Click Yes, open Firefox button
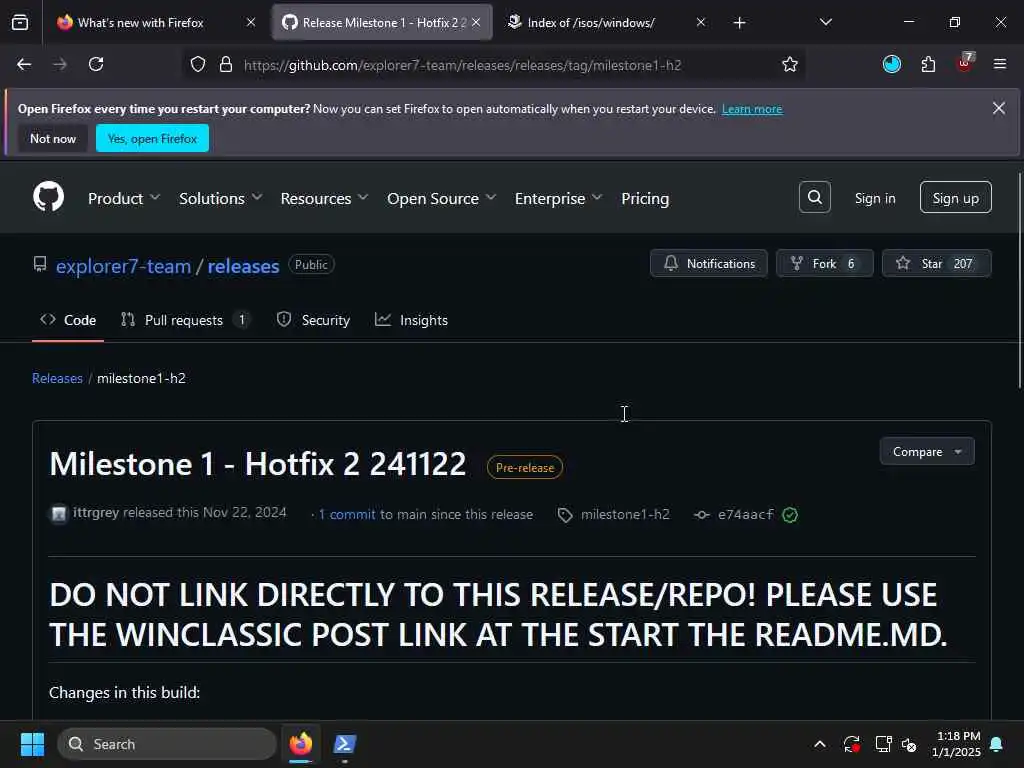The height and width of the screenshot is (768, 1024). [152, 138]
